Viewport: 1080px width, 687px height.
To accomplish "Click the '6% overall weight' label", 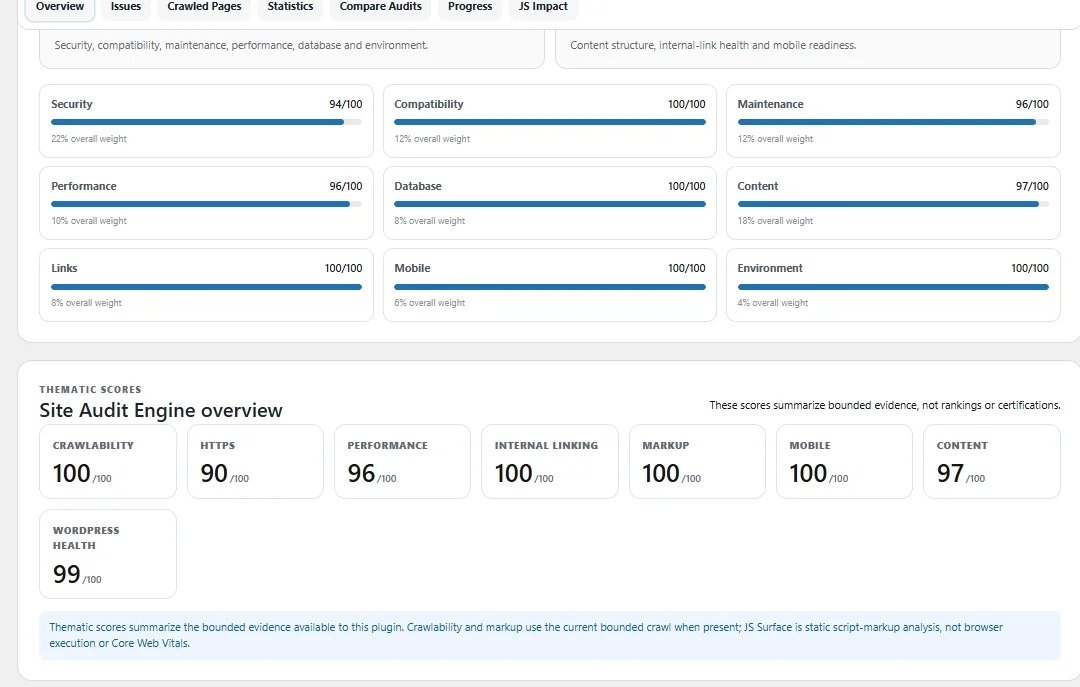I will coord(430,303).
